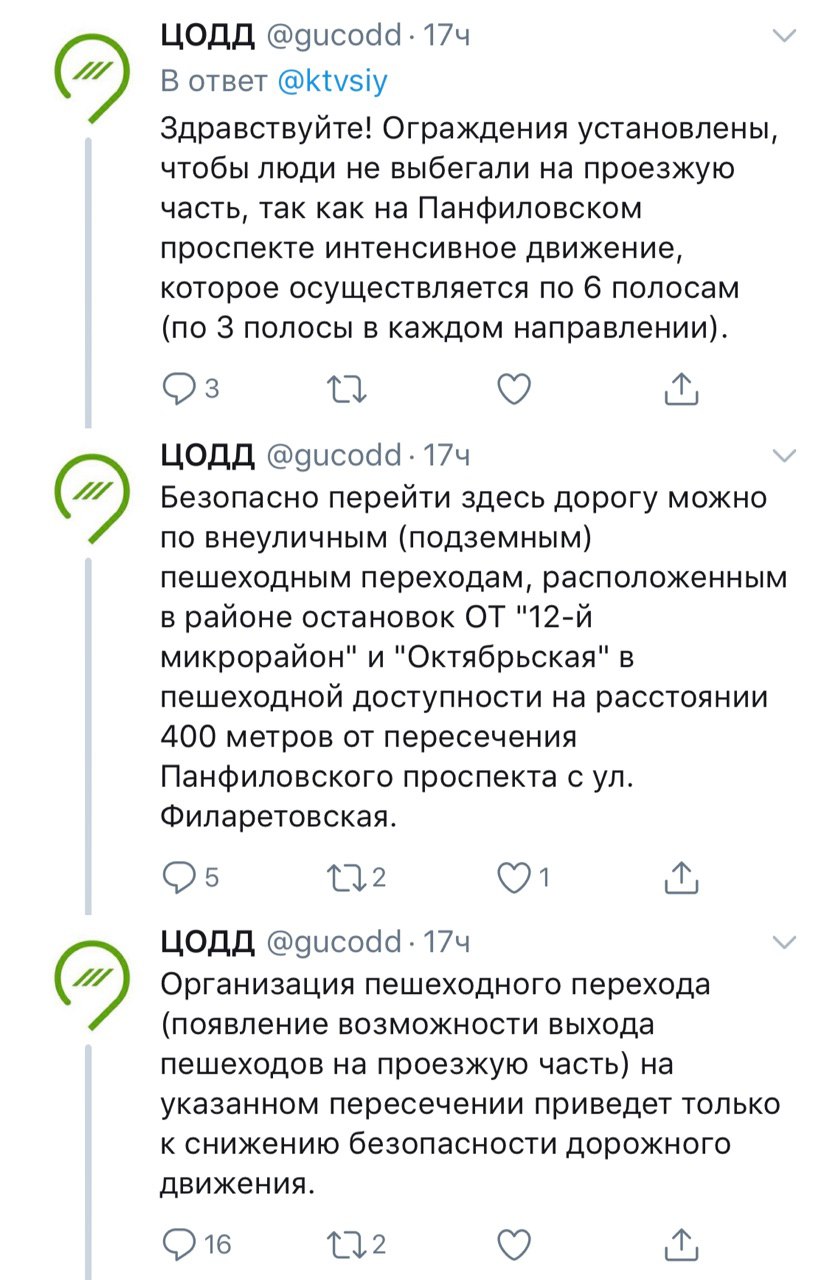Like the tweet mentioning Филаретовская street
830x1280 pixels.
513,877
